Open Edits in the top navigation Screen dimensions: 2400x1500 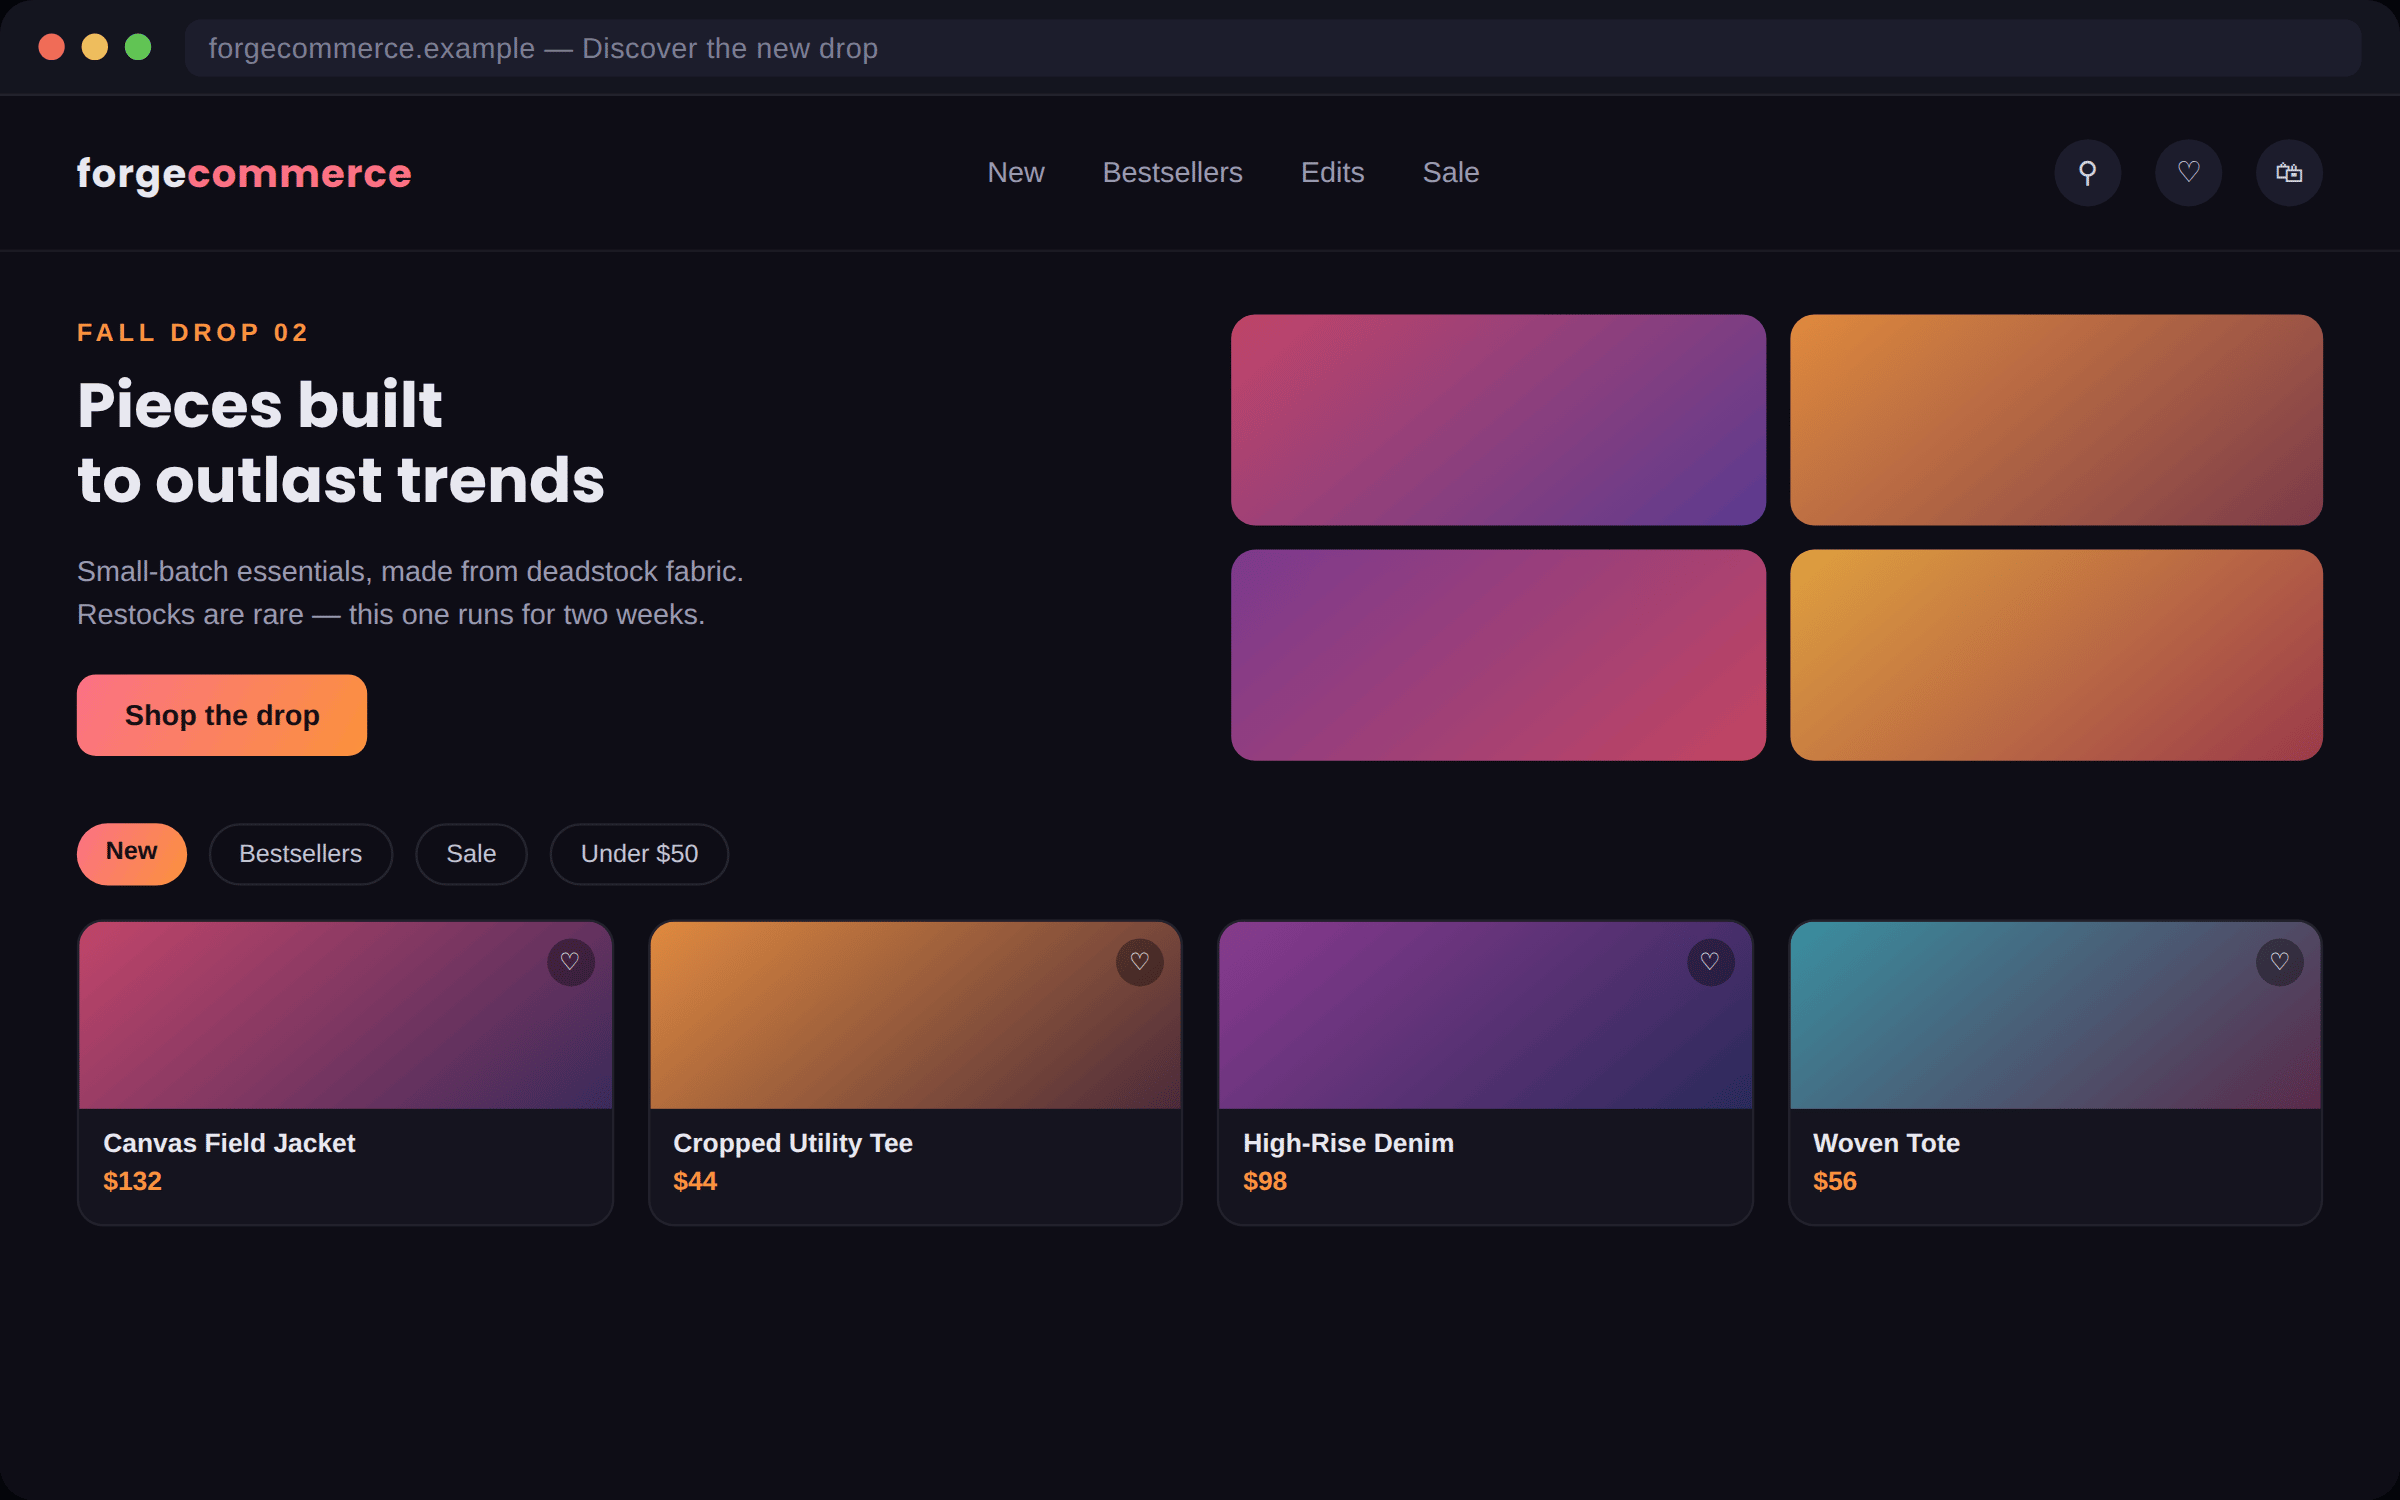(x=1332, y=173)
